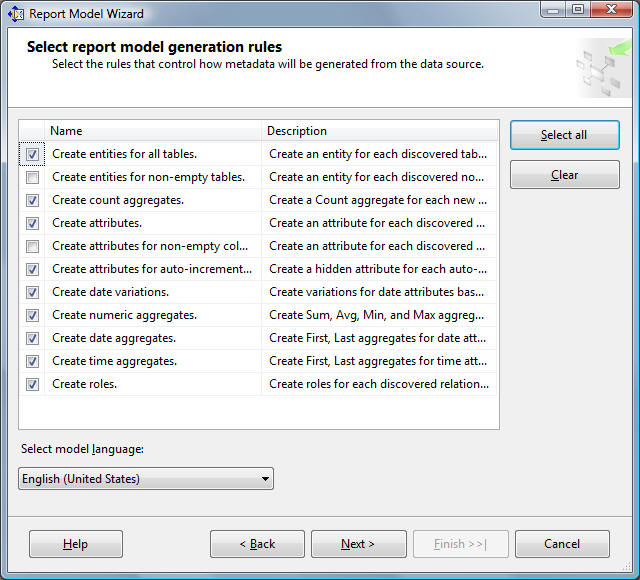The height and width of the screenshot is (580, 640).
Task: Return to previous step with Back
Action: (x=257, y=544)
